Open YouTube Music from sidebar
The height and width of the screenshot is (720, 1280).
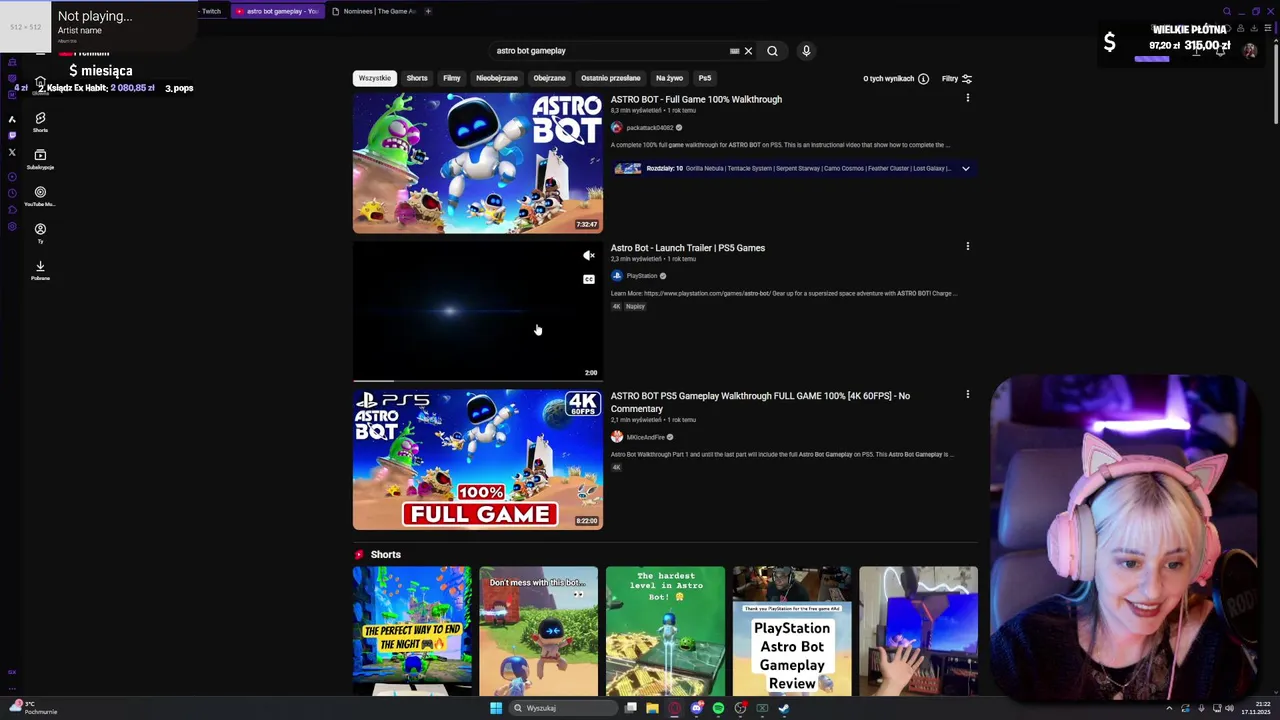coord(40,196)
